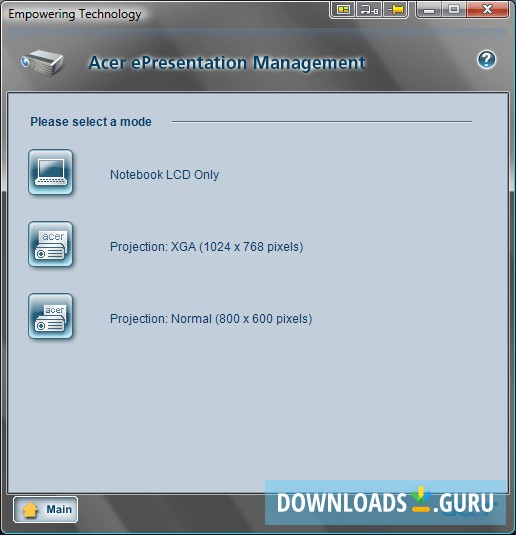Click the yellow panel layout title bar icon
516x535 pixels.
pos(343,9)
